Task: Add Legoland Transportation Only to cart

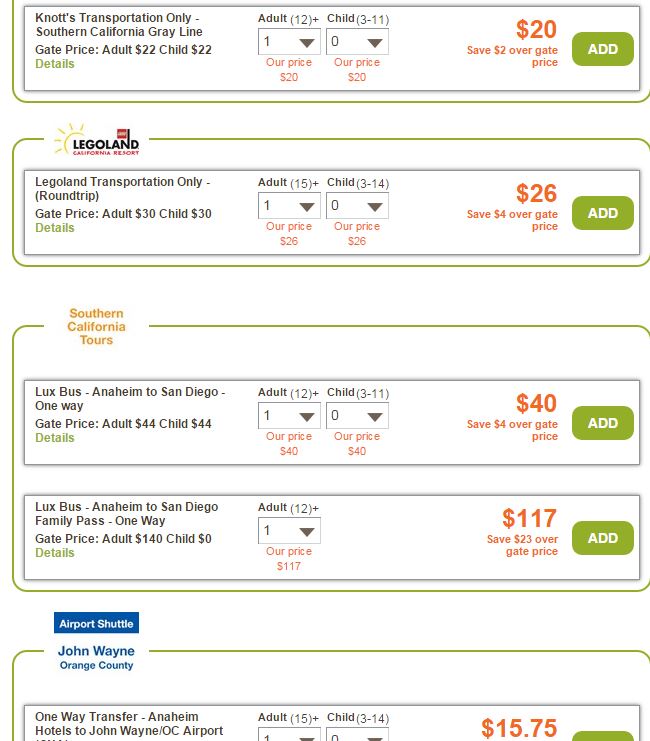Action: coord(602,213)
